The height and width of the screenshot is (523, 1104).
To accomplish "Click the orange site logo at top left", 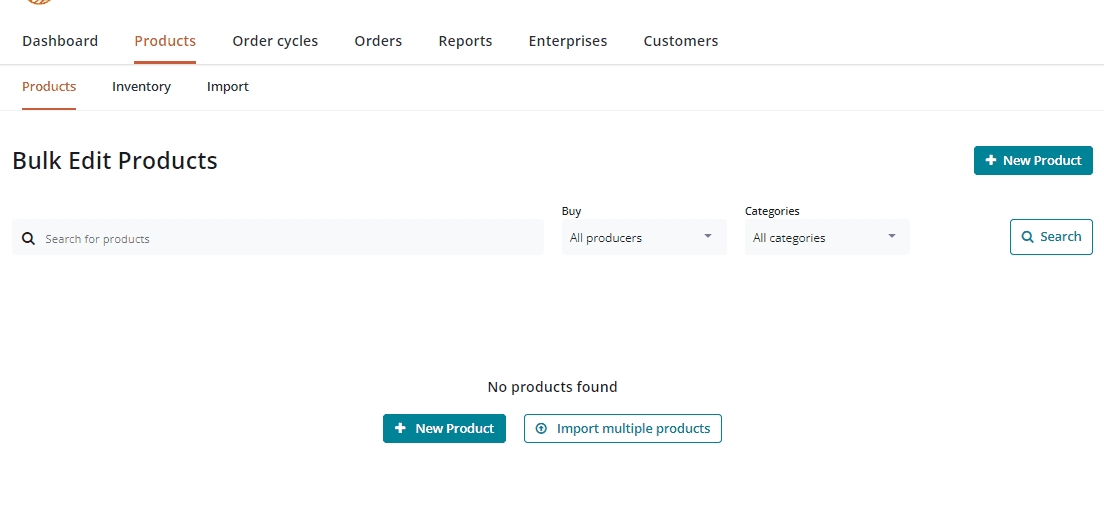I will pos(38,2).
